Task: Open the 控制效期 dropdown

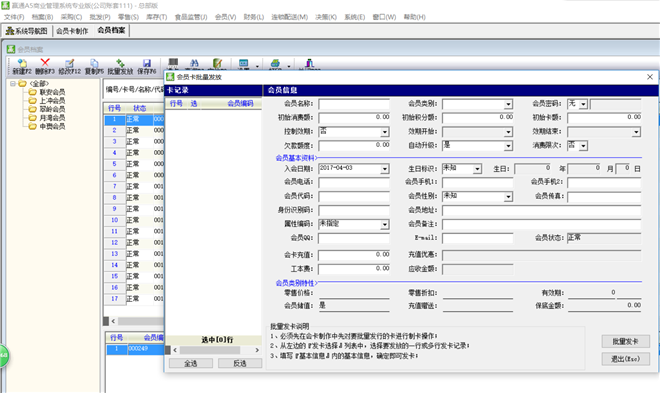Action: pos(384,132)
